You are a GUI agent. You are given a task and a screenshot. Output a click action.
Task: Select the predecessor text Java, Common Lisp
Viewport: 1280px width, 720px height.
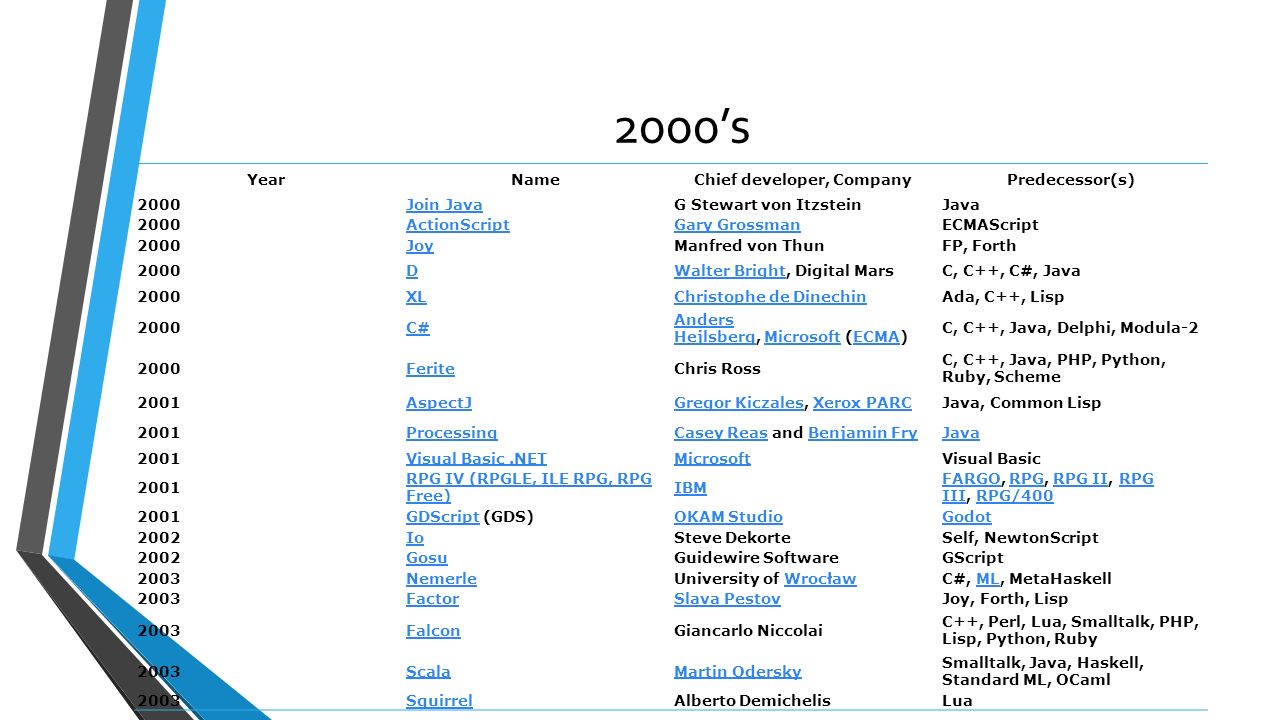[1021, 403]
